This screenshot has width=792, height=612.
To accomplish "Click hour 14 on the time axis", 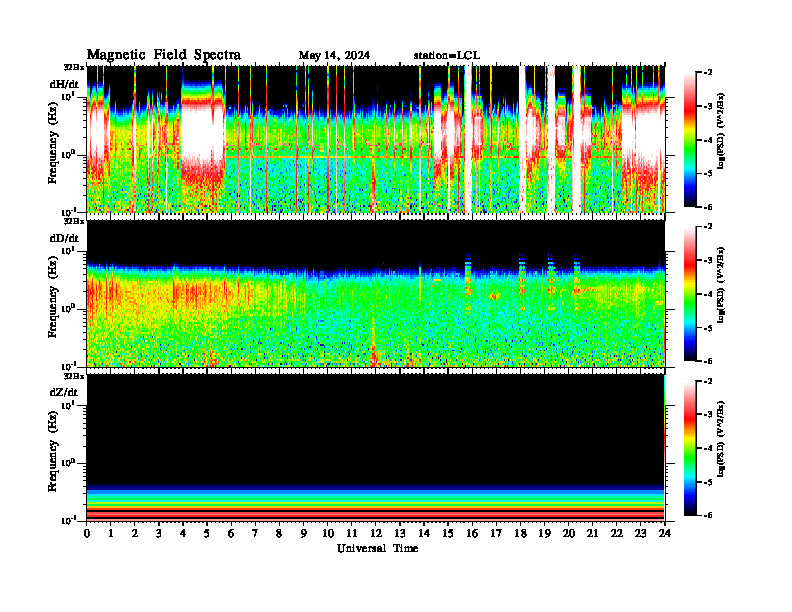I will [x=424, y=533].
